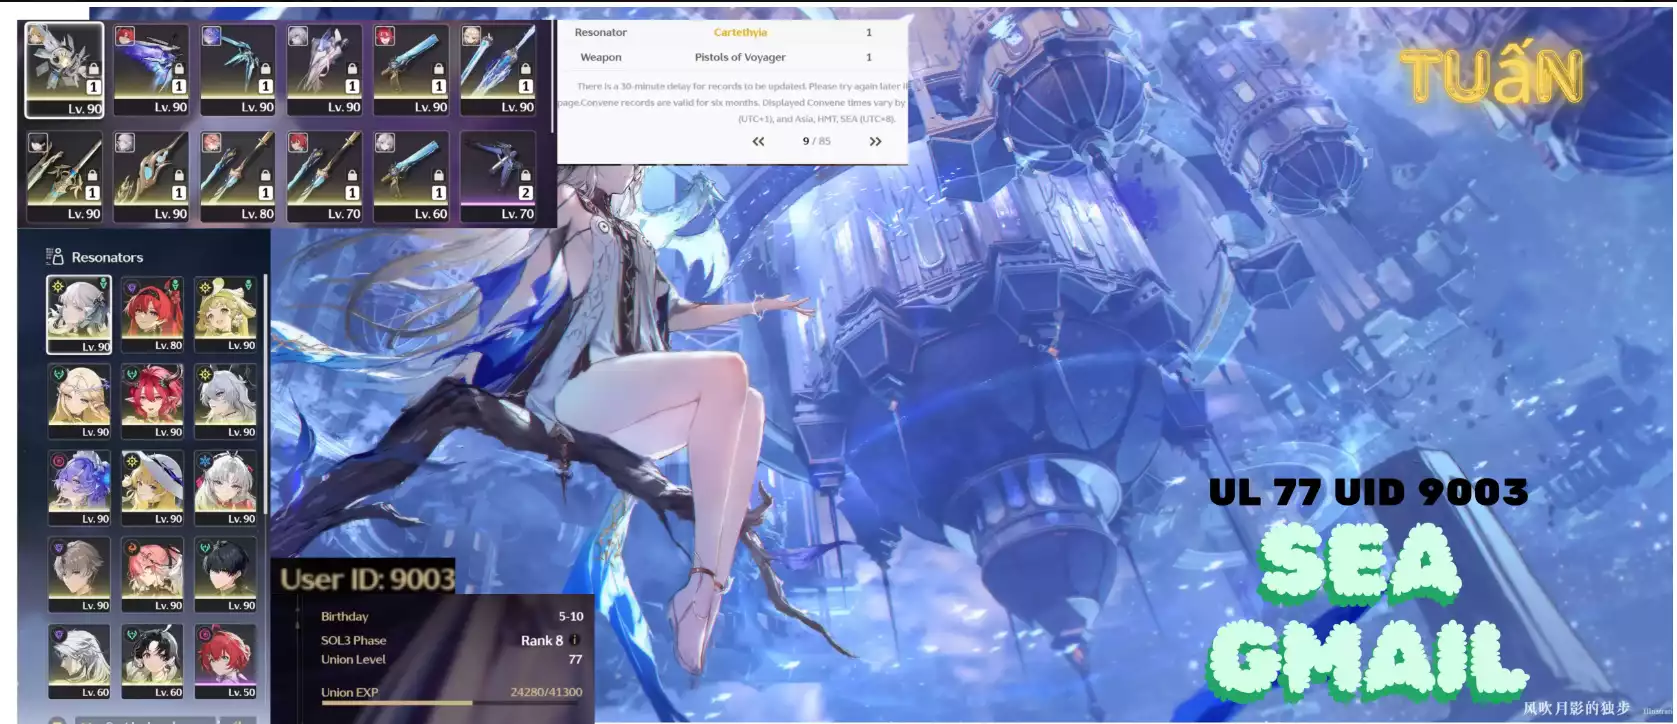Select the Lv. 80 red-haired resonator

click(152, 315)
